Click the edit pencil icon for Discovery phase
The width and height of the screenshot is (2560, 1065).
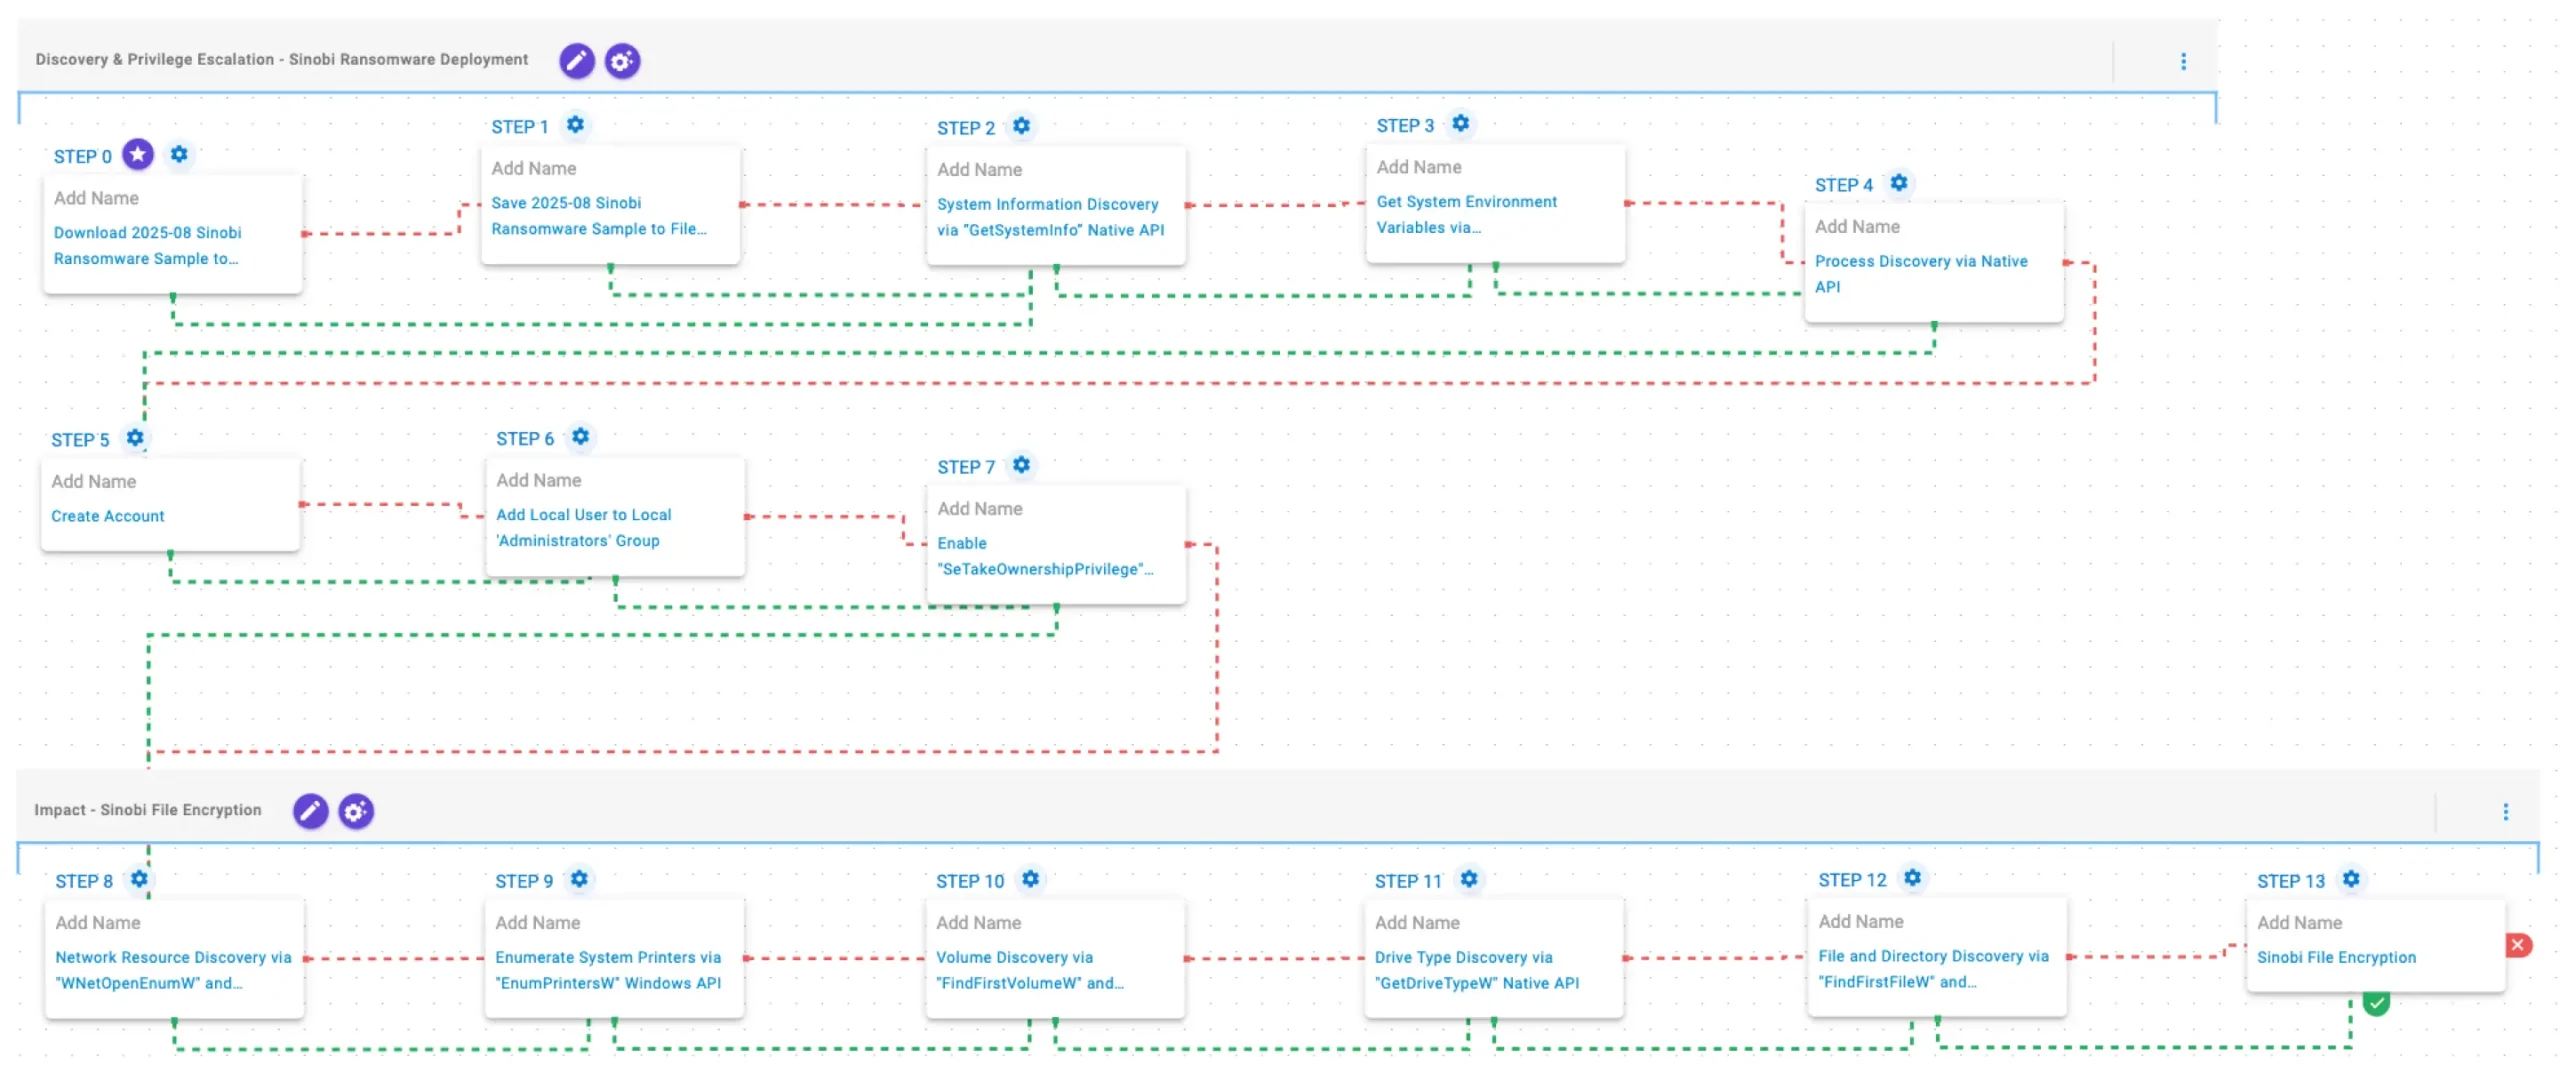[x=576, y=61]
